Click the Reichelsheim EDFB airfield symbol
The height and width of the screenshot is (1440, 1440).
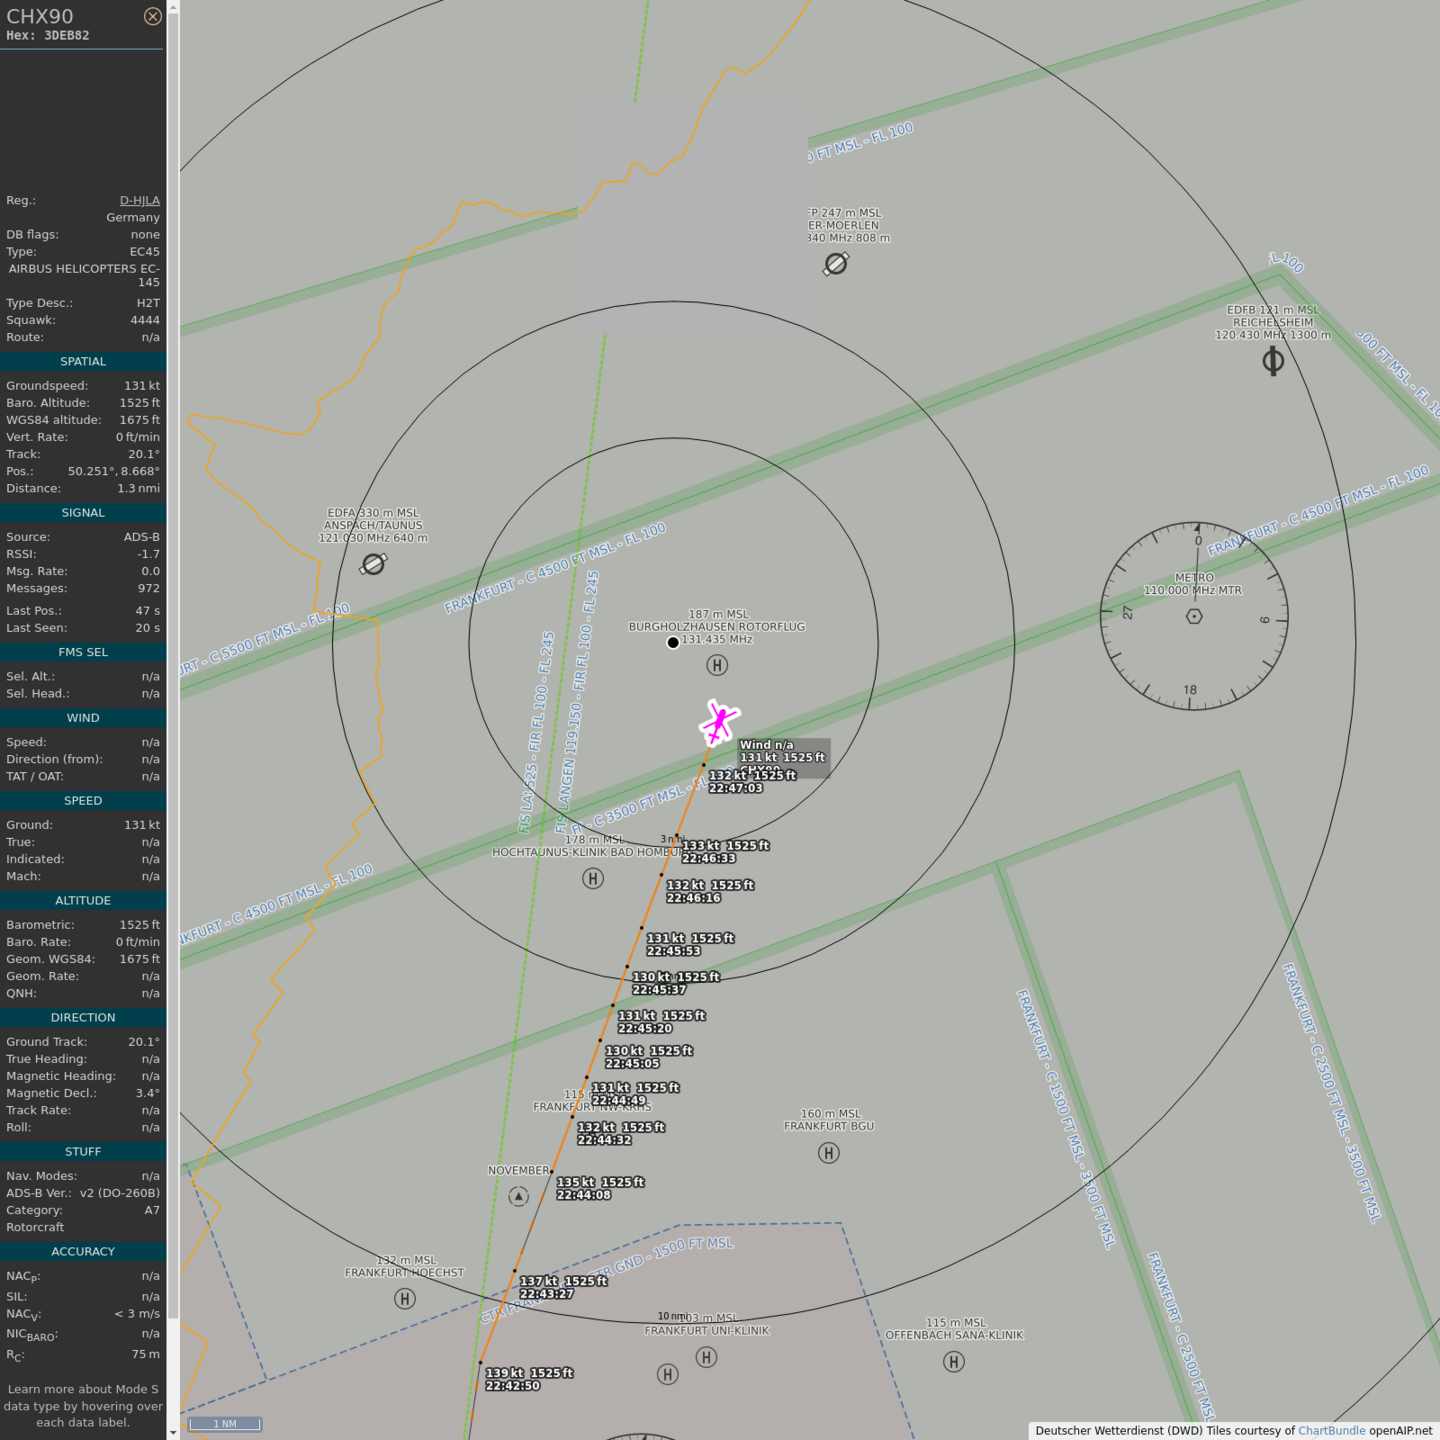point(1273,361)
